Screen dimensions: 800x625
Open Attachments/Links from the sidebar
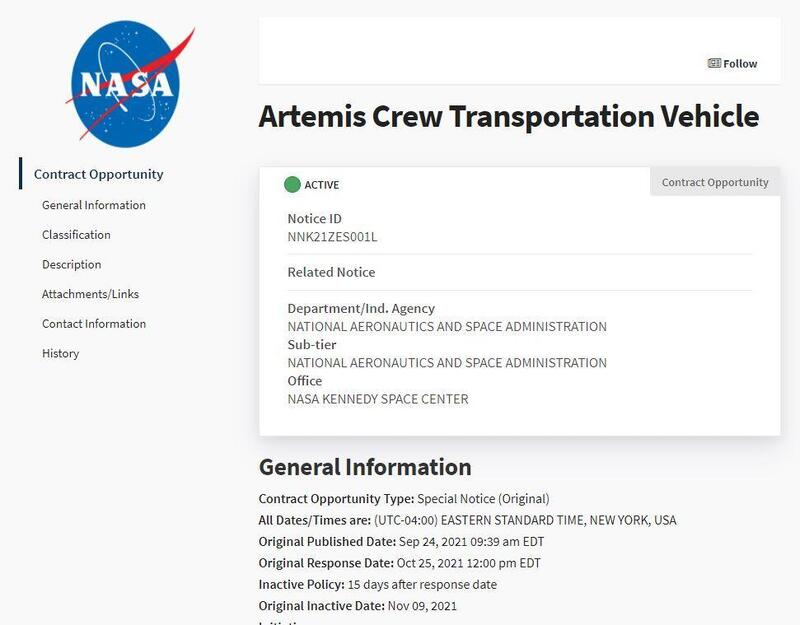click(90, 294)
